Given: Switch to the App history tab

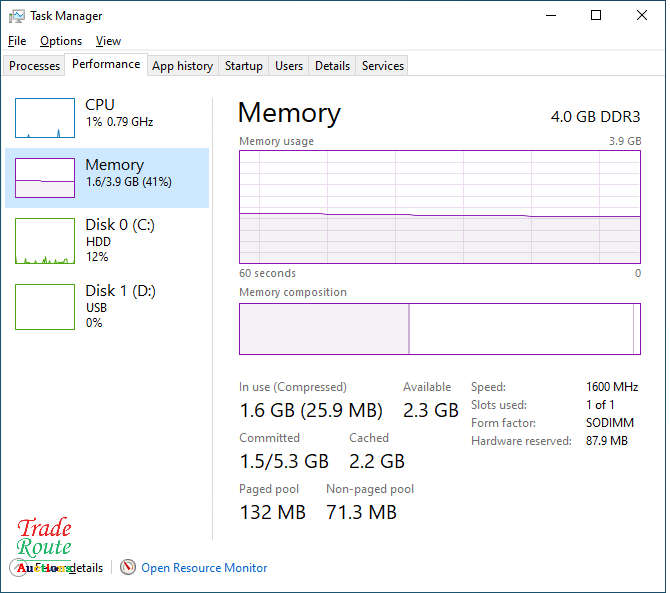Looking at the screenshot, I should click(182, 66).
